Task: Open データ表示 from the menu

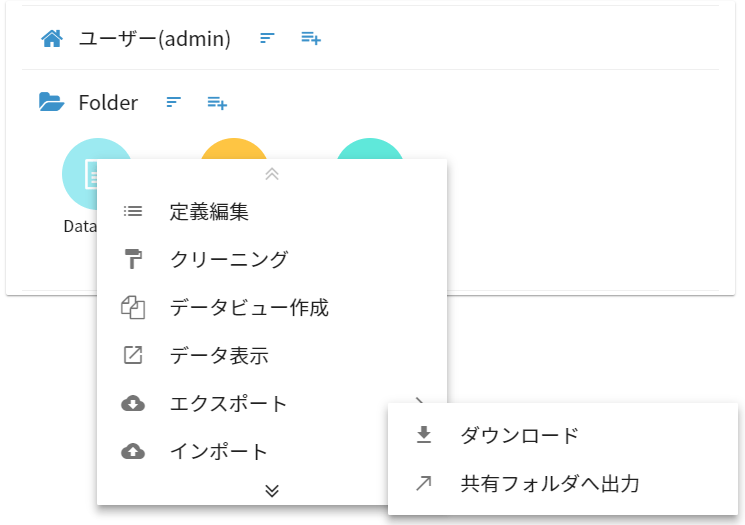Action: [219, 356]
